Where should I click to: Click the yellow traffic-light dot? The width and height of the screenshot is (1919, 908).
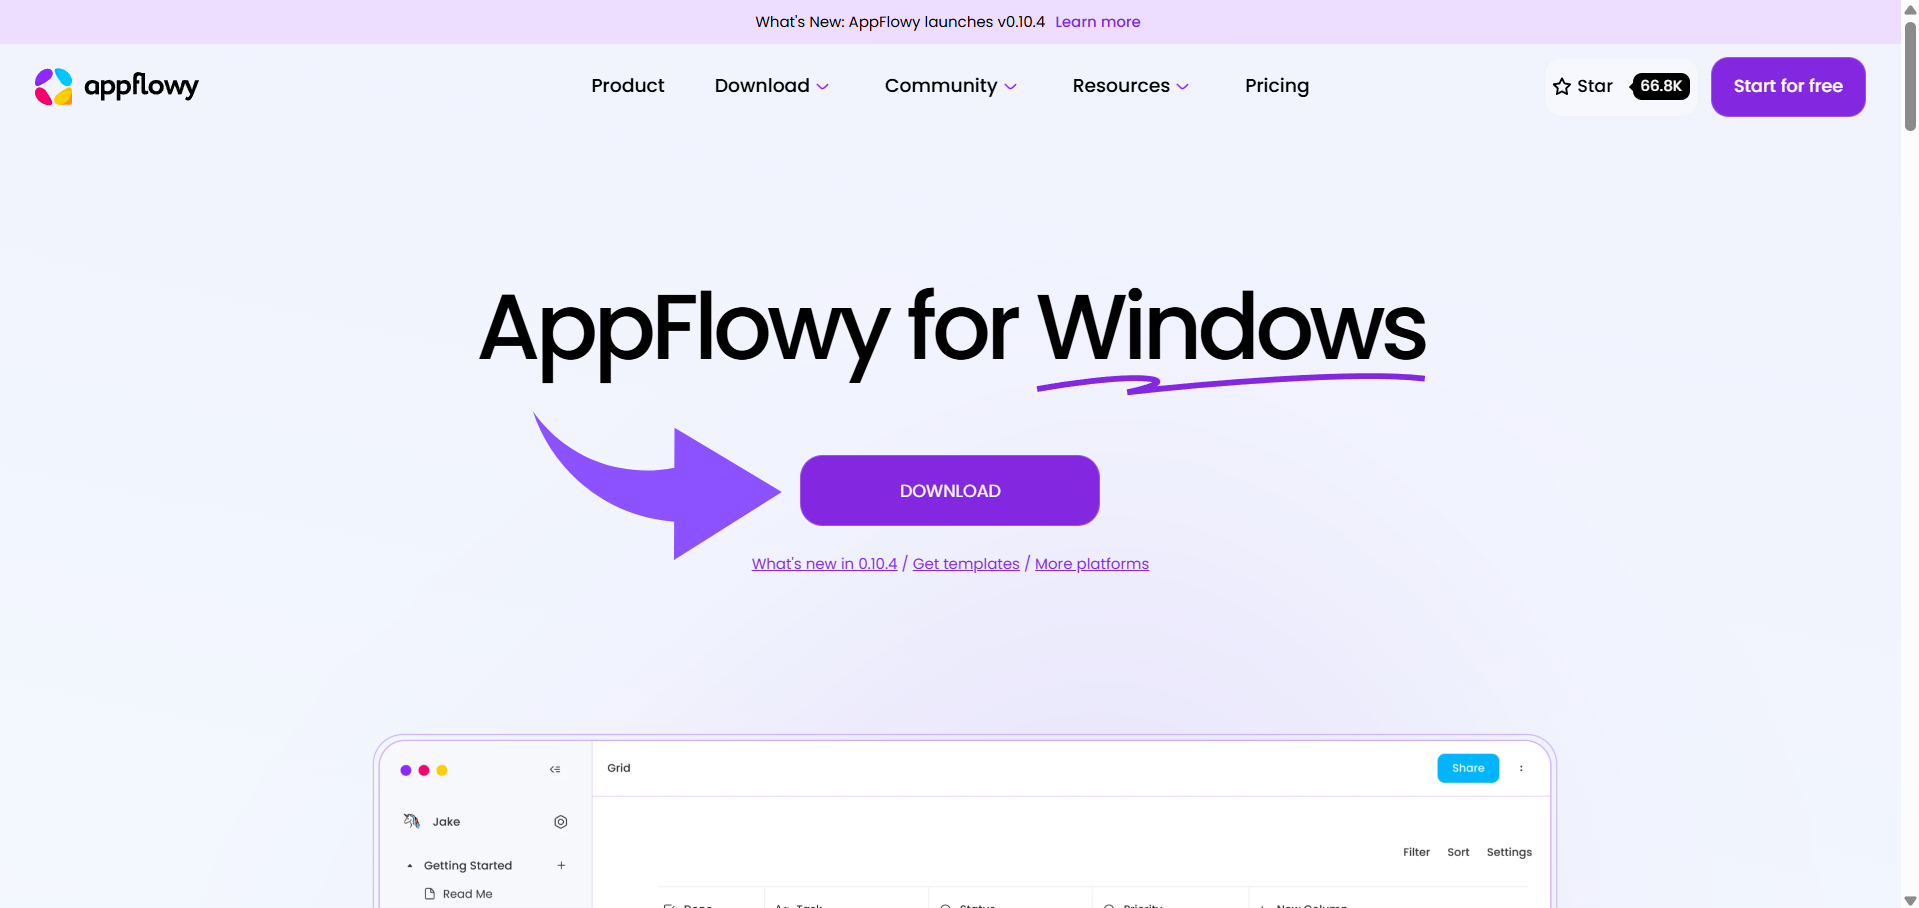pos(441,770)
